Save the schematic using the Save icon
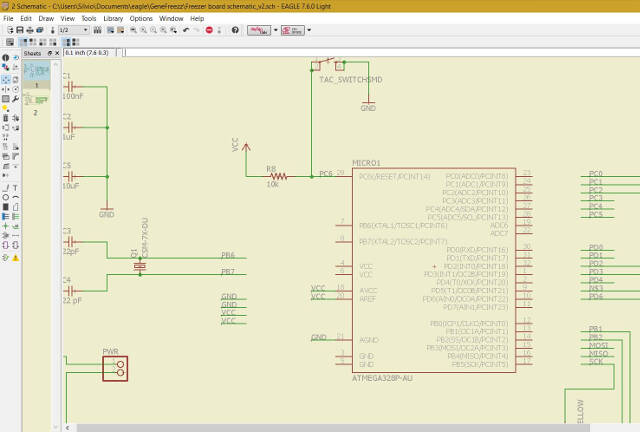Screen dimensions: 640x432 20,30
